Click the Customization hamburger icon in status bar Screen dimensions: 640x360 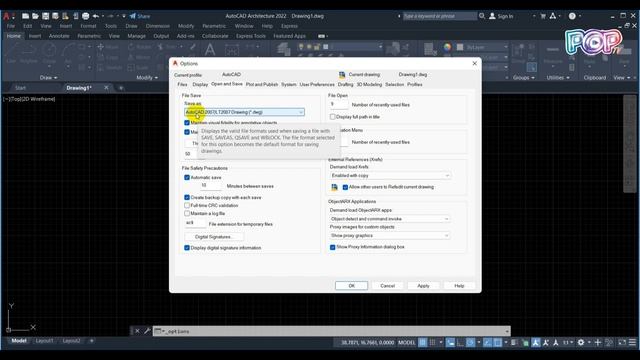tap(632, 342)
